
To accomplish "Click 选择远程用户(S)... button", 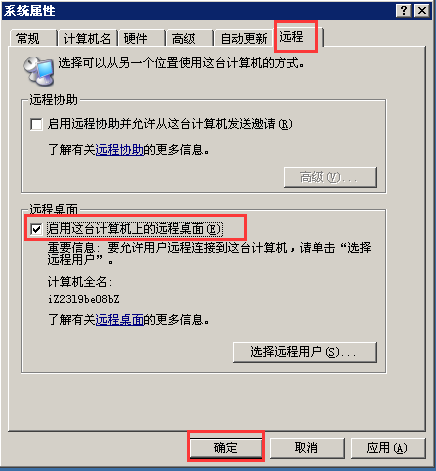I will [x=305, y=352].
